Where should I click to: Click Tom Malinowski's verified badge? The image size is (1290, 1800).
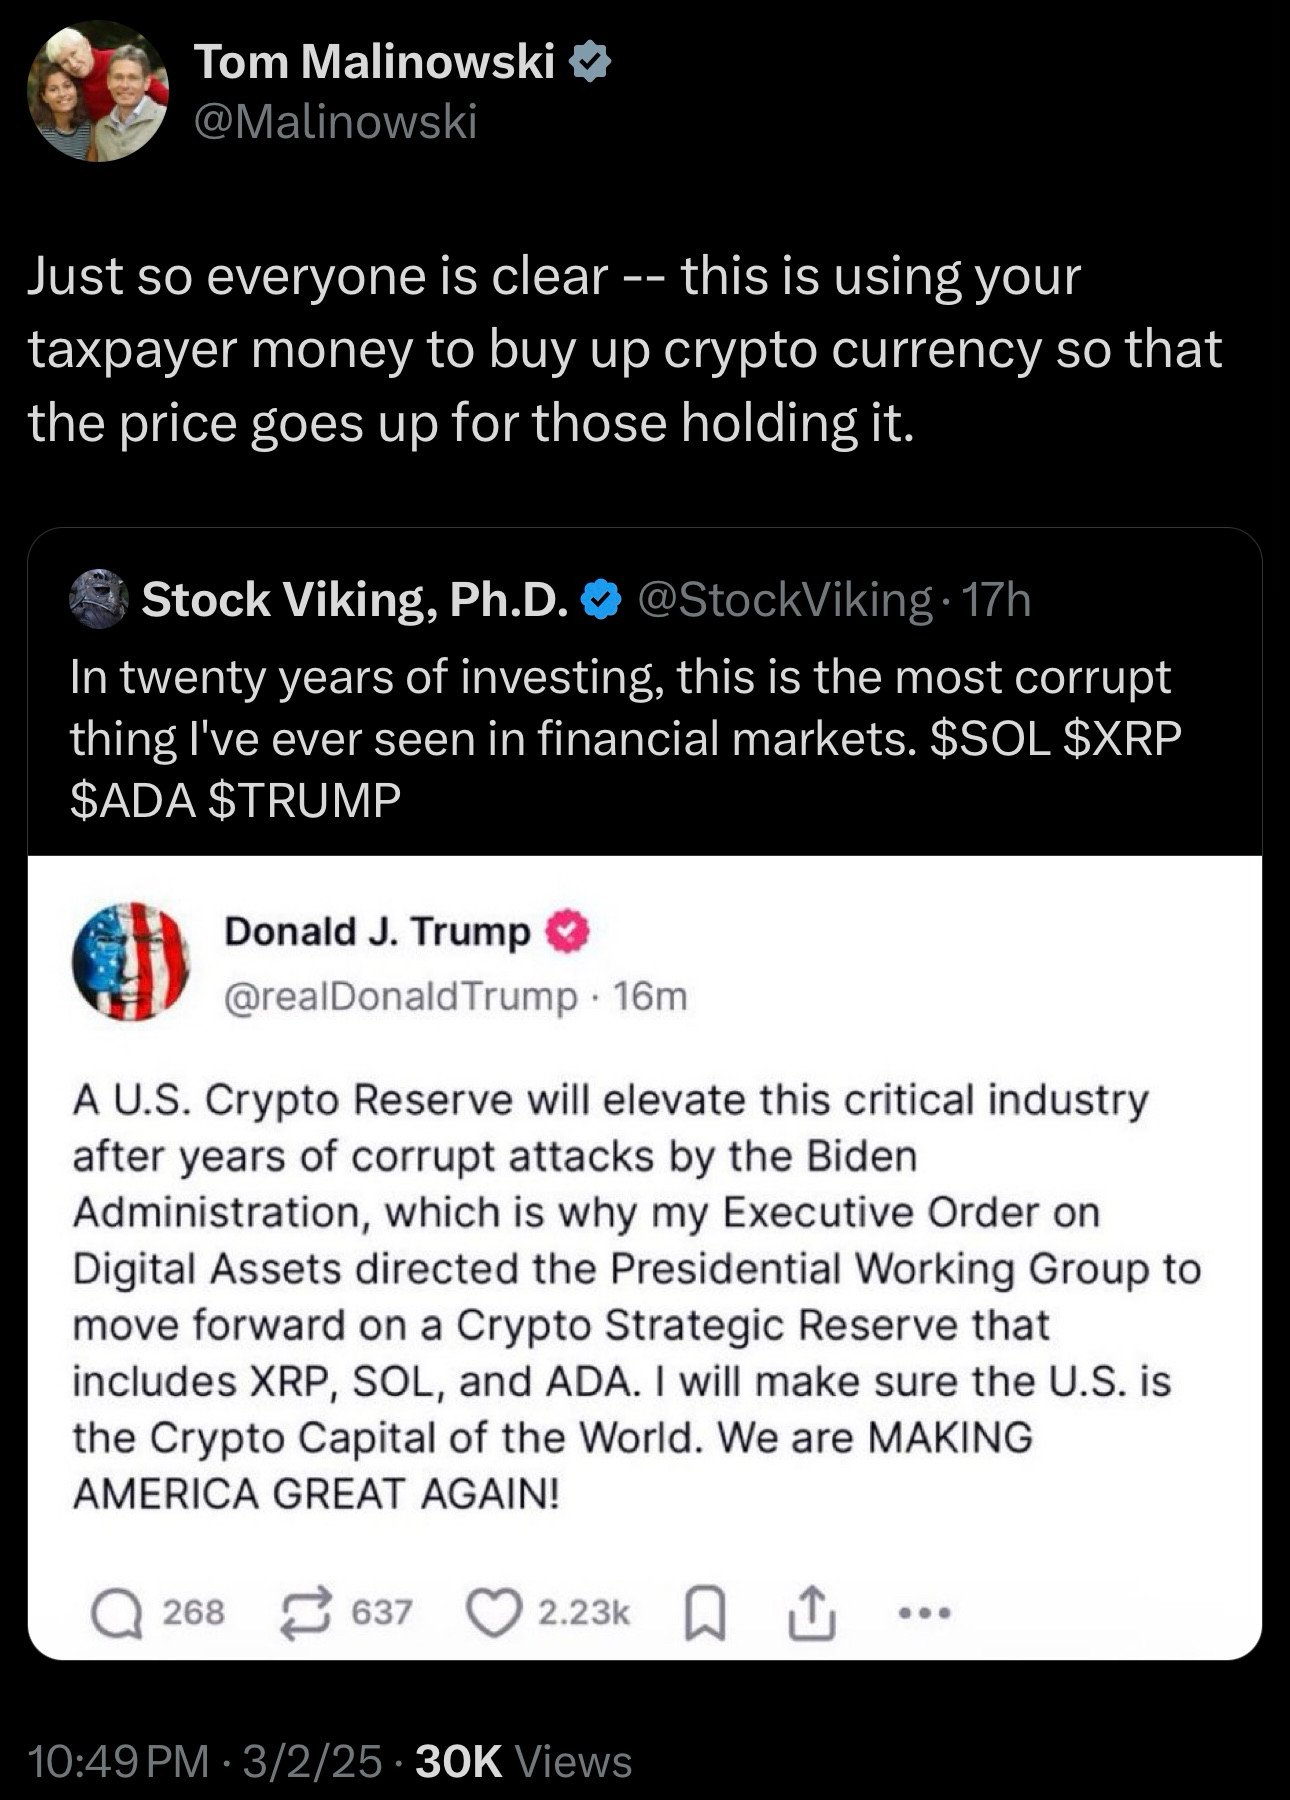point(590,62)
